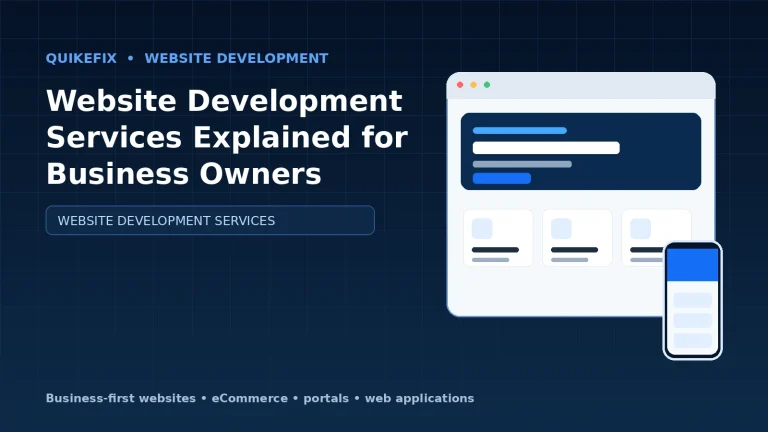Click the white title bar in hero banner
The width and height of the screenshot is (768, 432).
pos(546,147)
